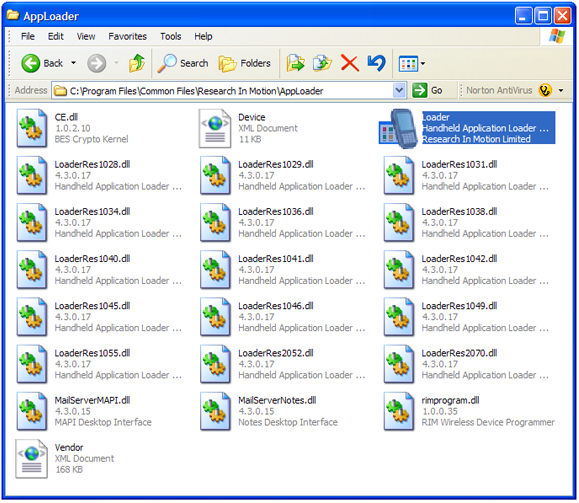Select the Vendor XML document icon

pos(32,459)
